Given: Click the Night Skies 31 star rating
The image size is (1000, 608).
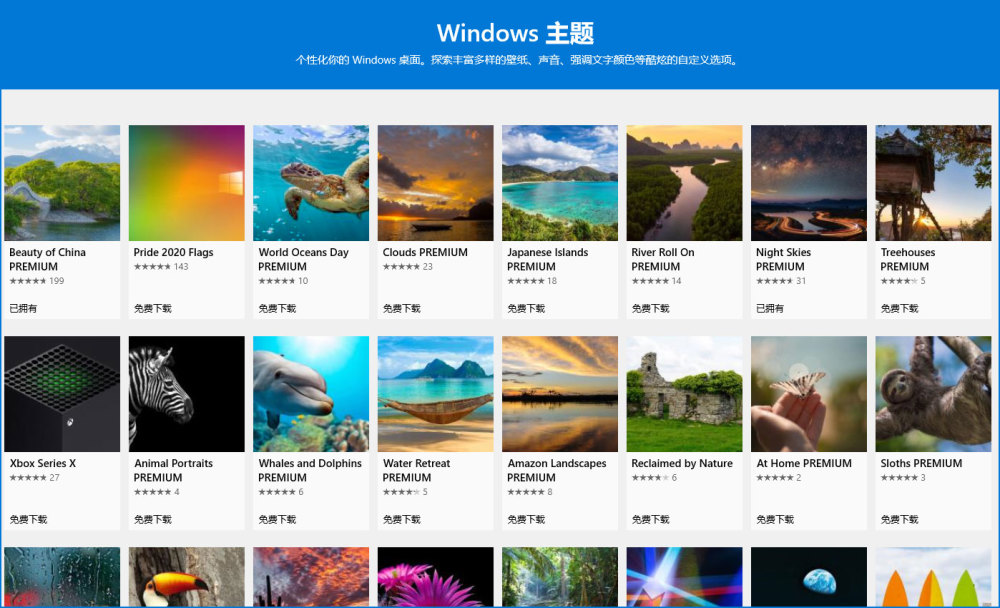Looking at the screenshot, I should click(781, 281).
